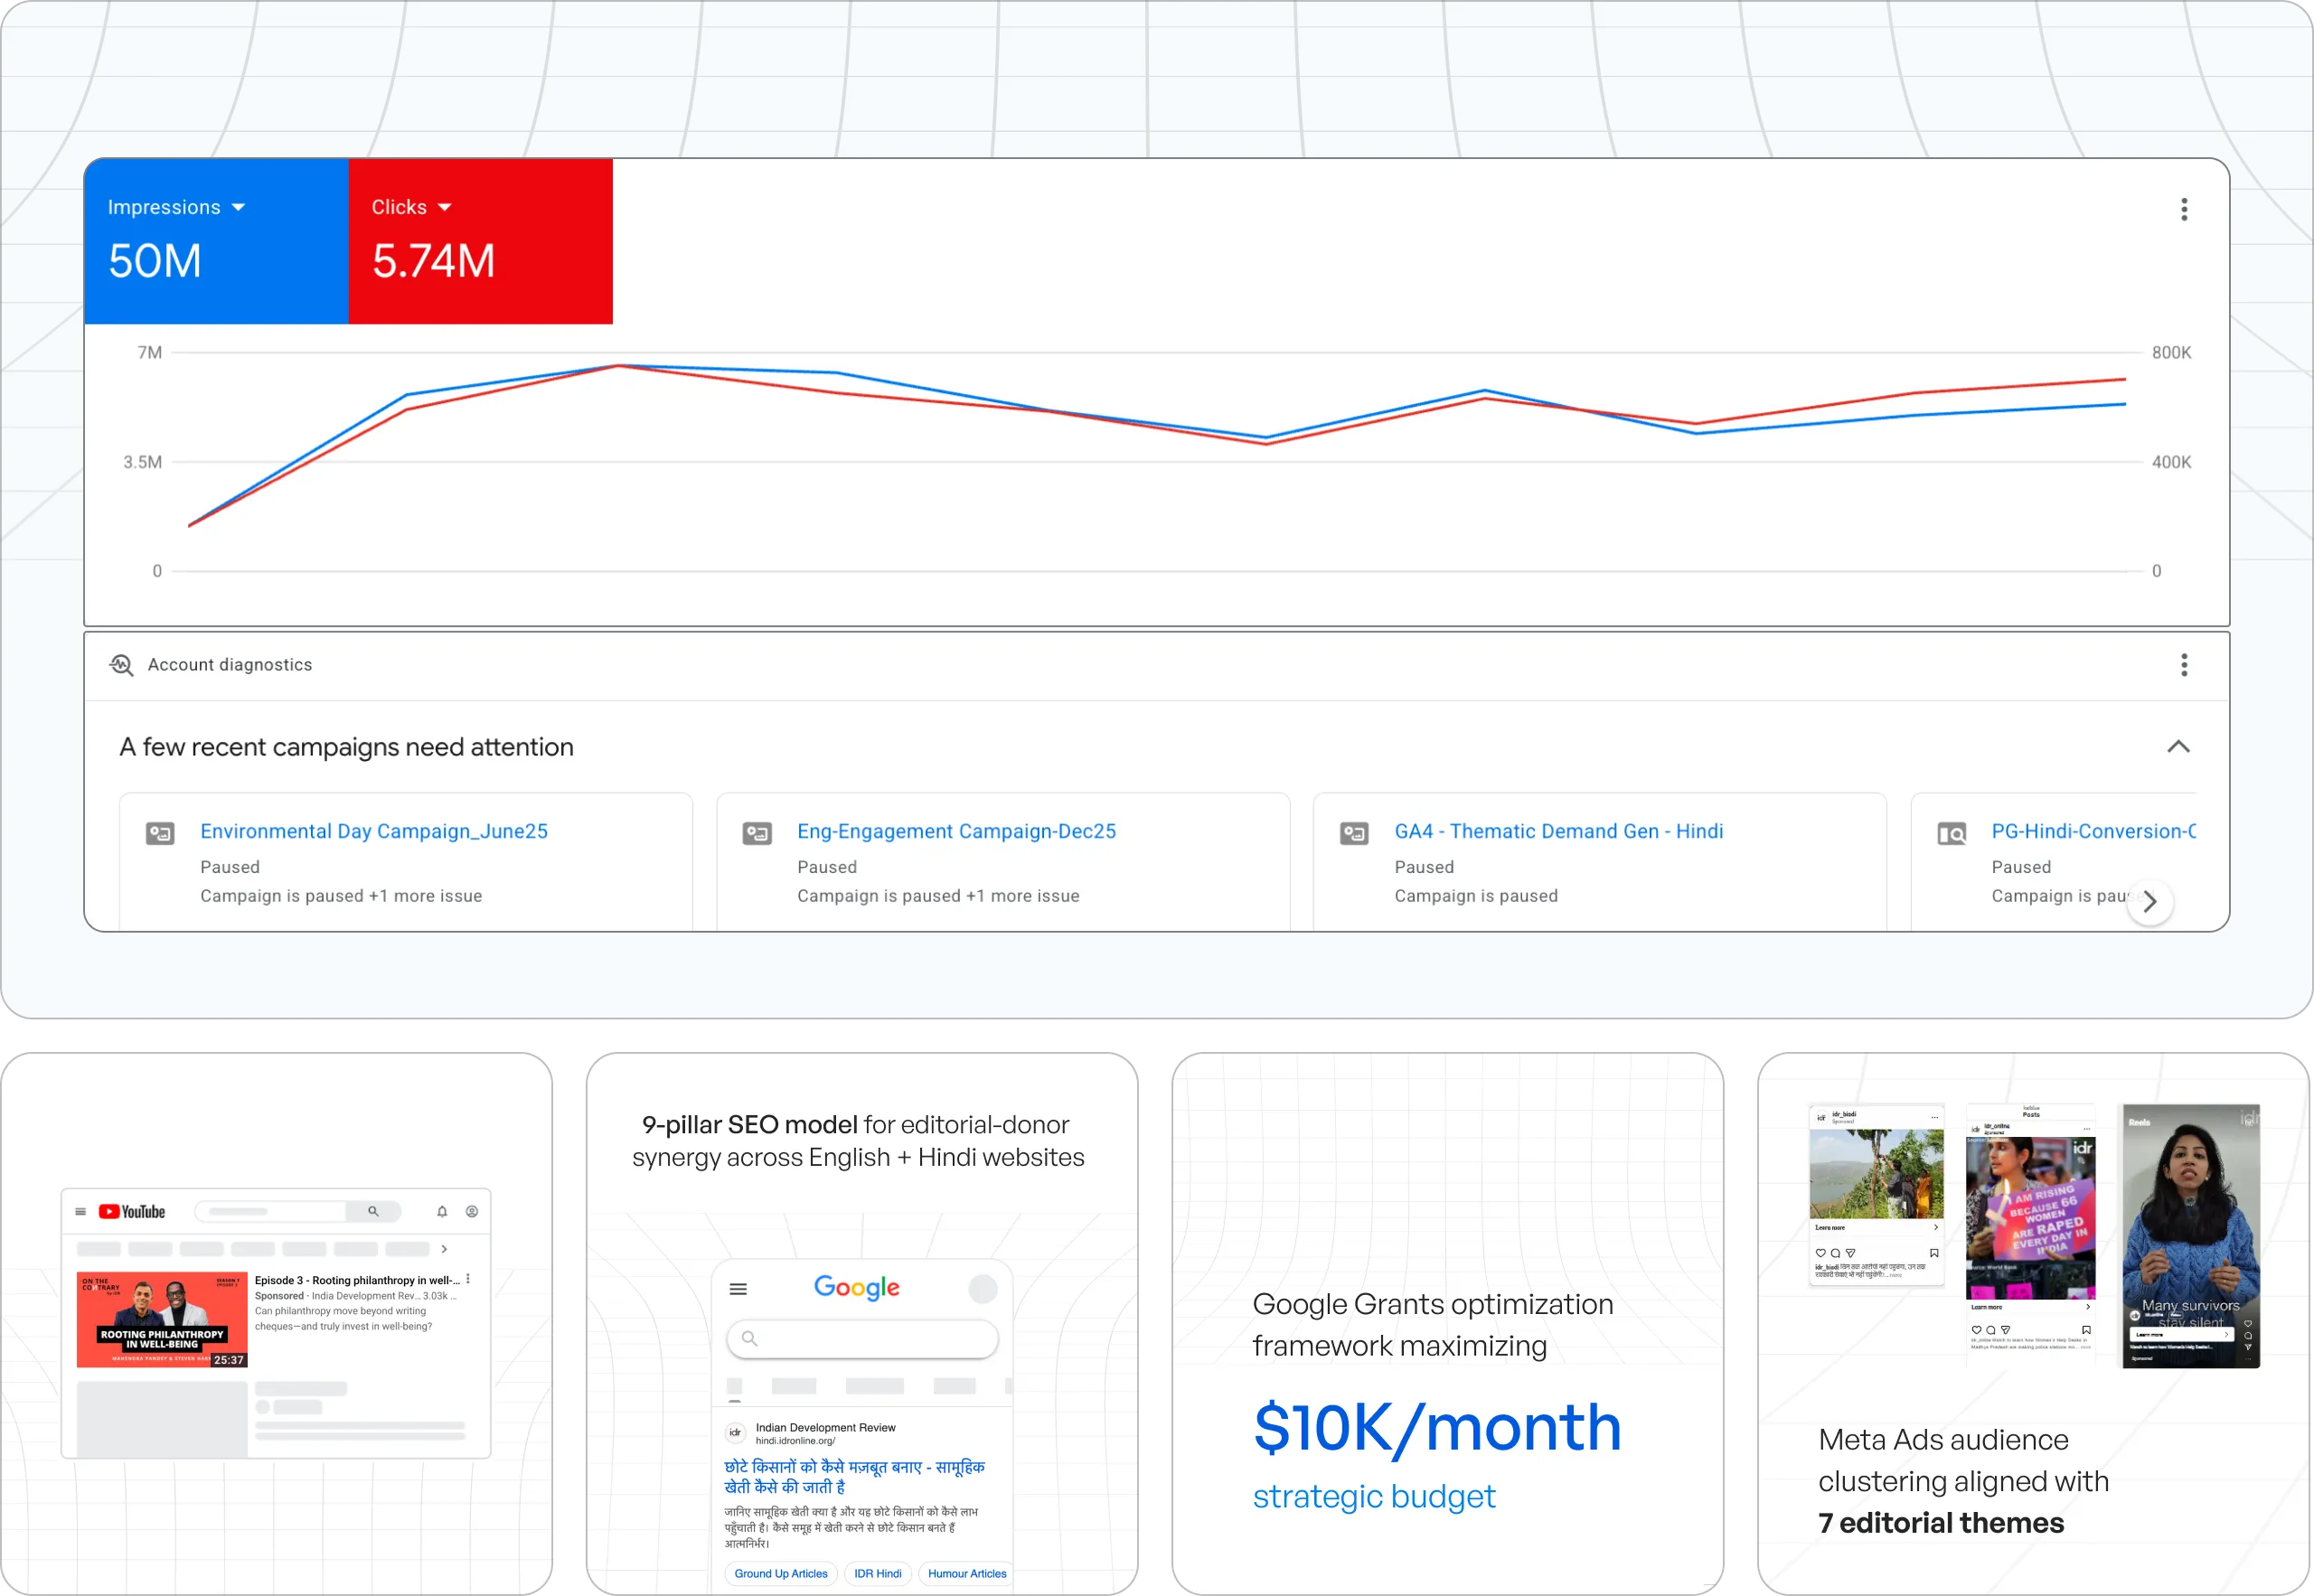Click YouTube search magnifier button
This screenshot has height=1596, width=2314.
point(373,1211)
